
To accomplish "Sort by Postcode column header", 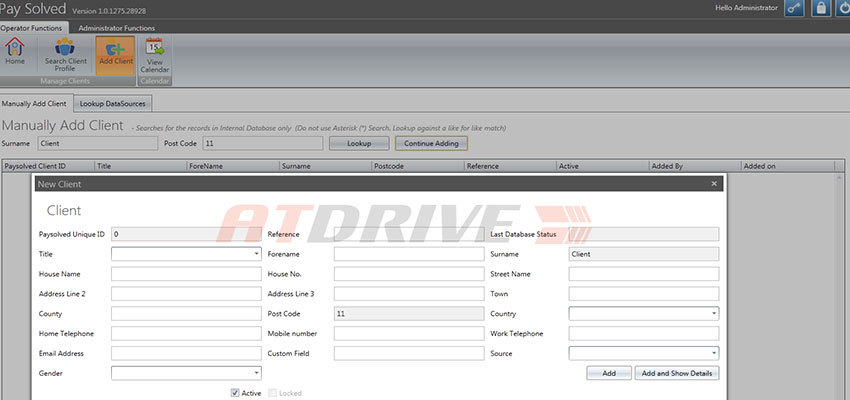I will coord(418,166).
